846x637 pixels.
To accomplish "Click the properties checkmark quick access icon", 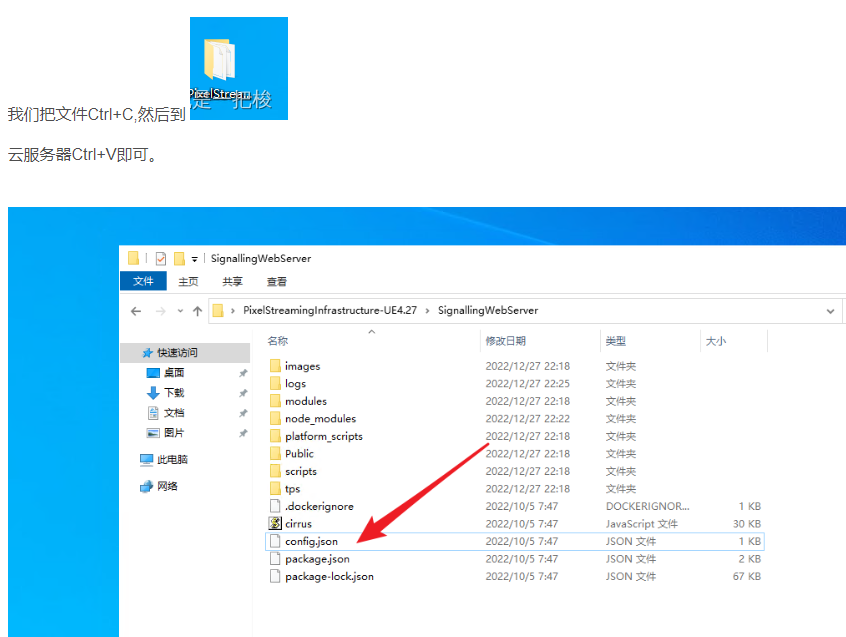I will (x=161, y=259).
